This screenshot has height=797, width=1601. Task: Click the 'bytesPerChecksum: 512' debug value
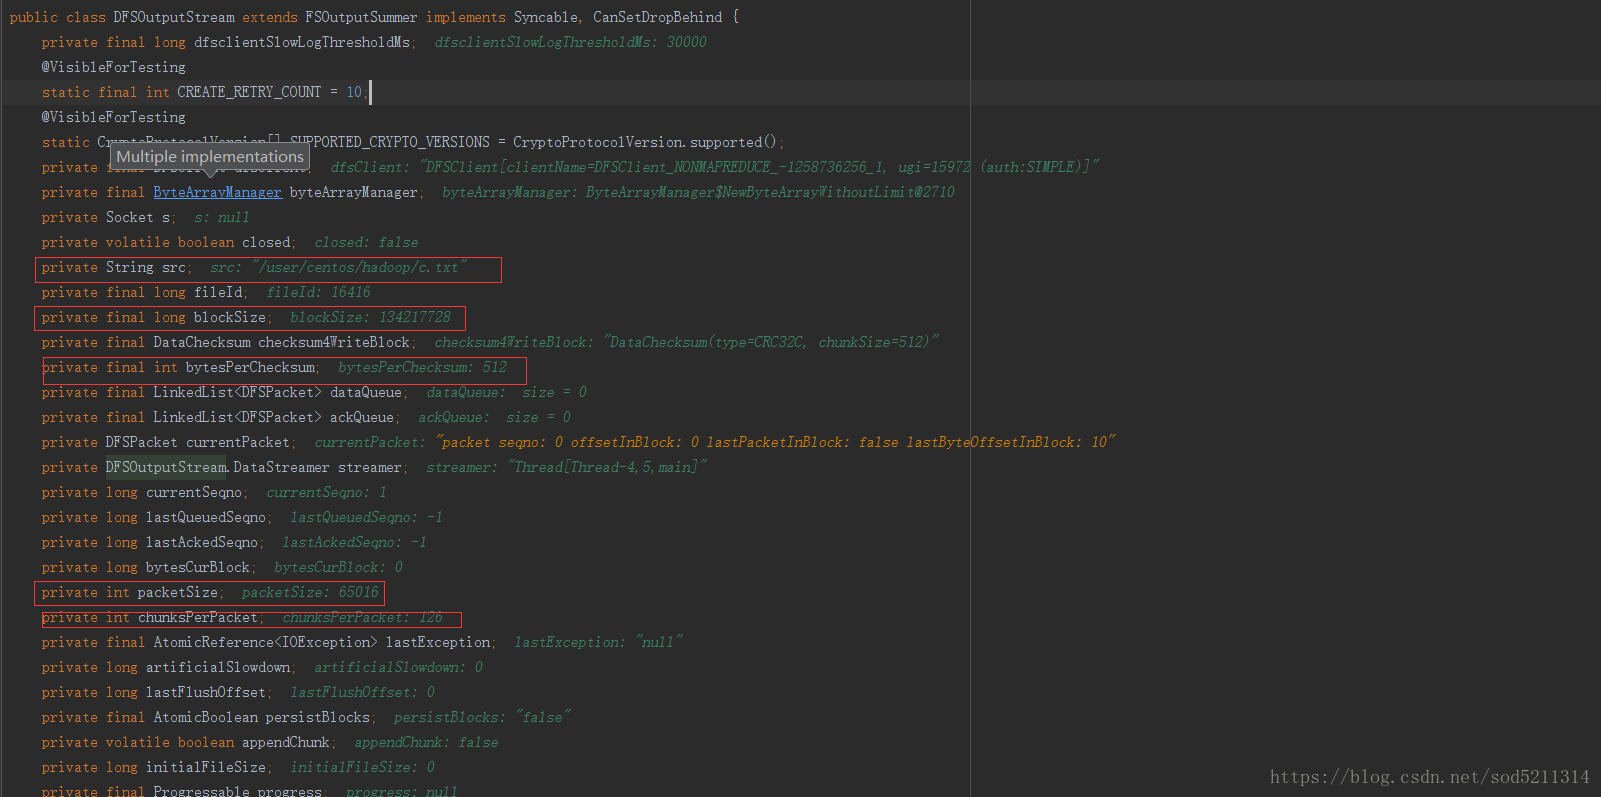click(422, 367)
